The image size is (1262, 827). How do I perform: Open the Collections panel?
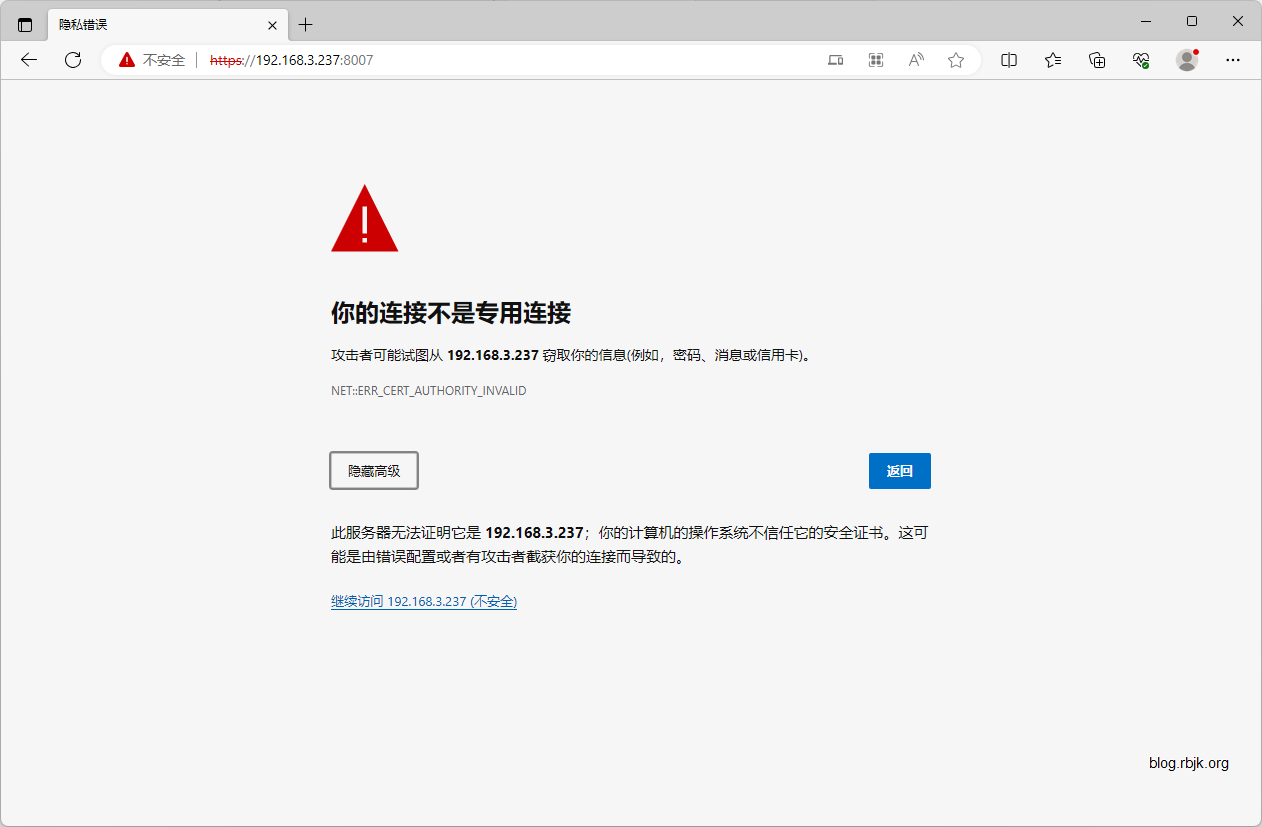[1097, 60]
